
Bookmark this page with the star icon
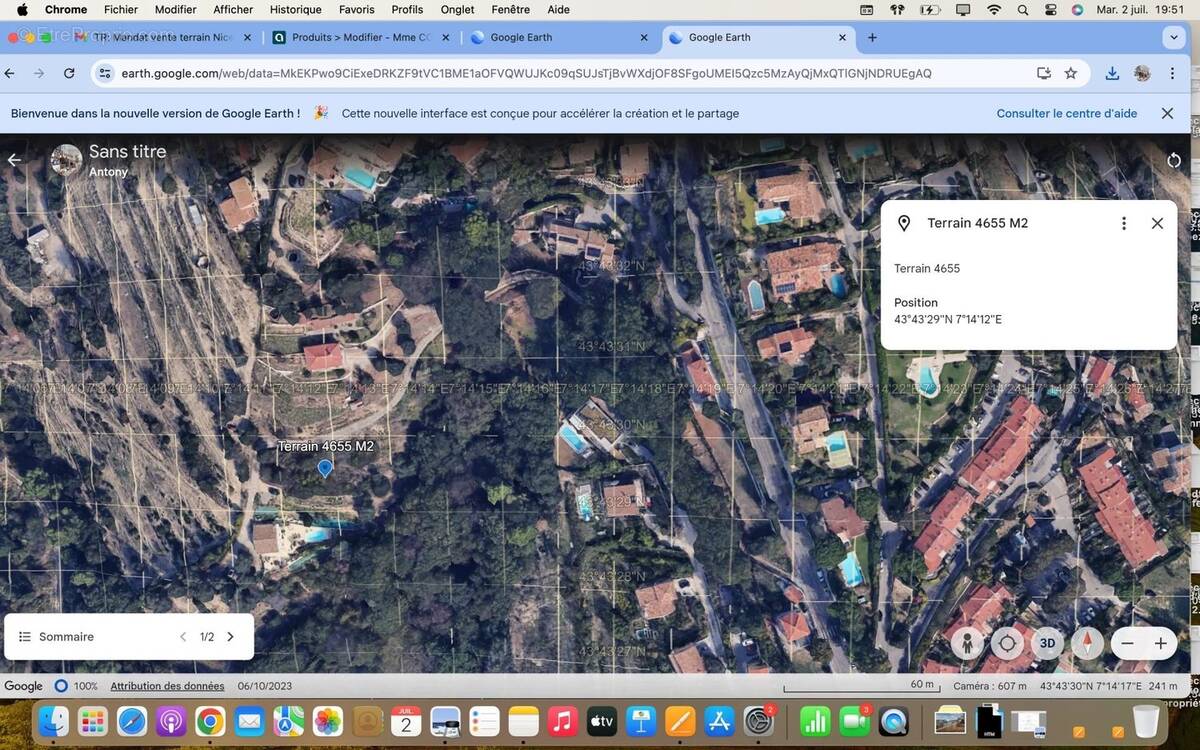(1071, 73)
